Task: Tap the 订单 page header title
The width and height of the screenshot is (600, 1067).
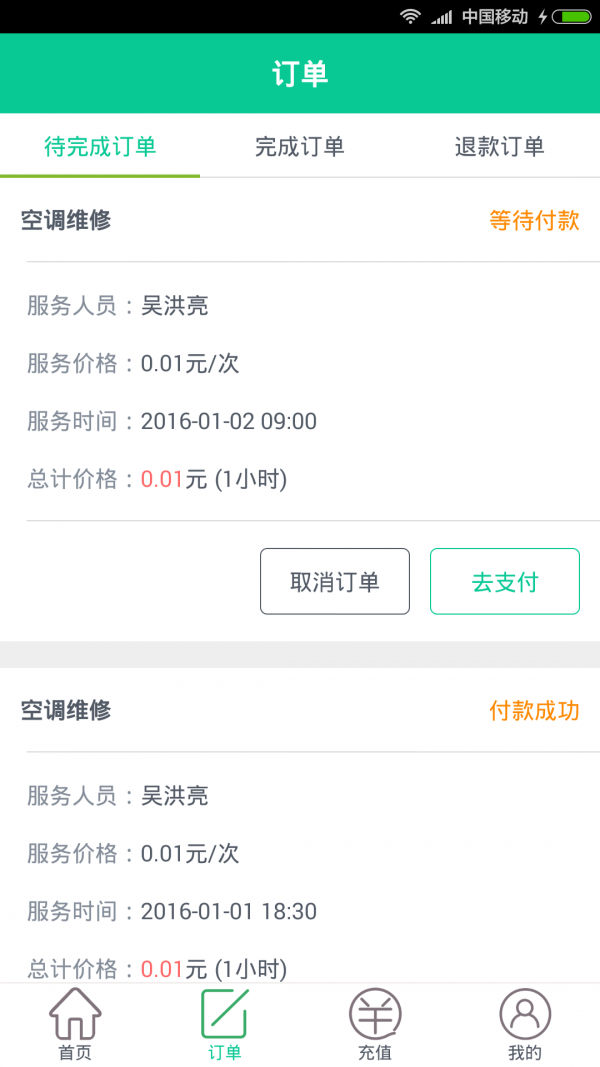Action: coord(300,74)
